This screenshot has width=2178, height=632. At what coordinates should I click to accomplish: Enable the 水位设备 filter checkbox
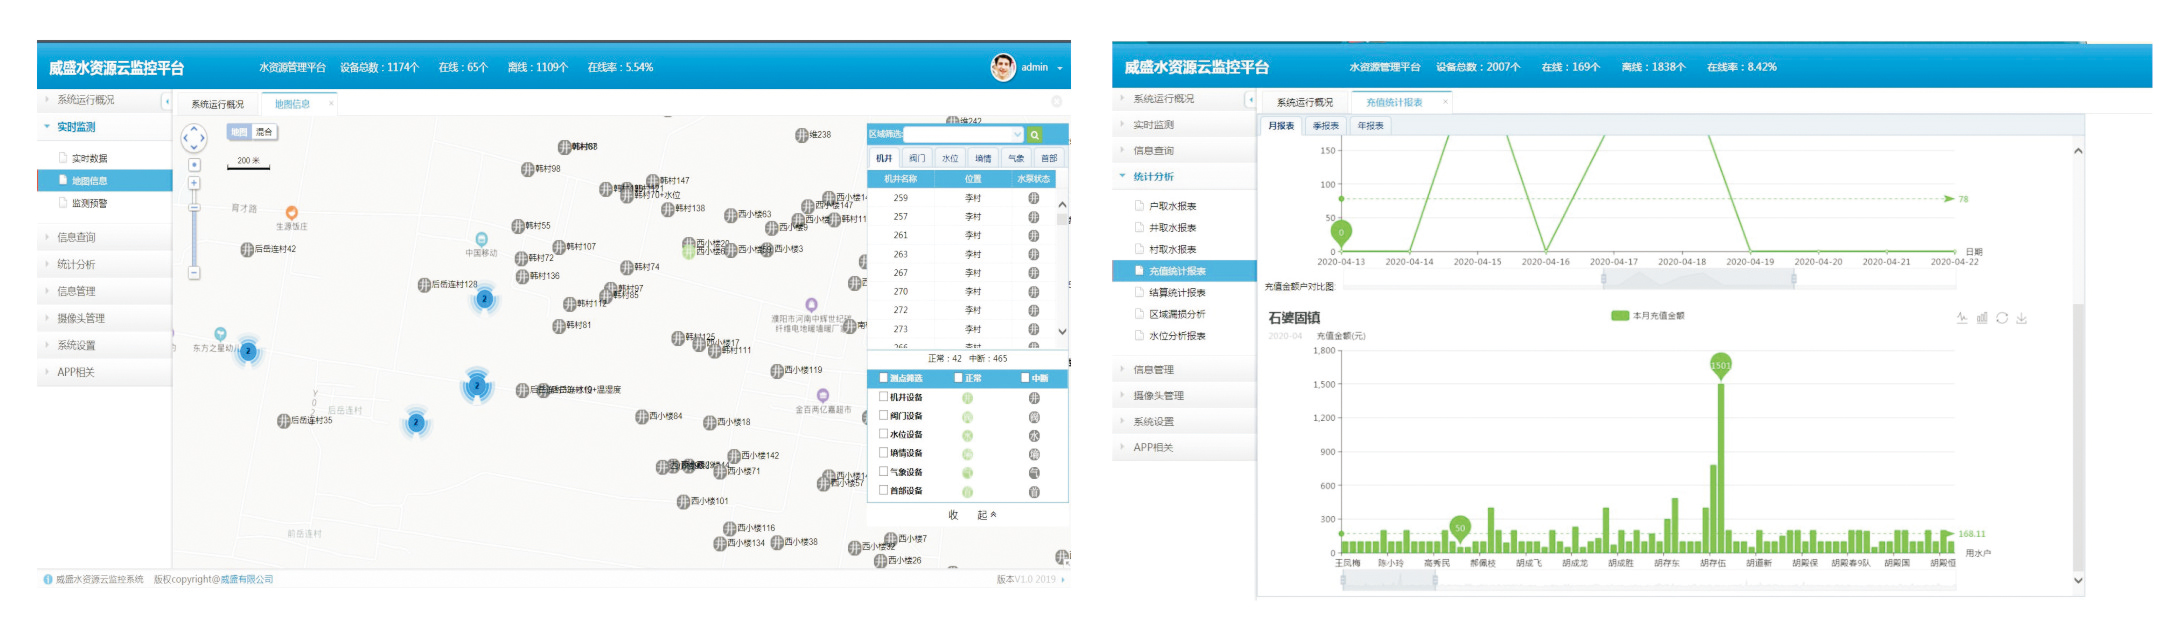883,434
